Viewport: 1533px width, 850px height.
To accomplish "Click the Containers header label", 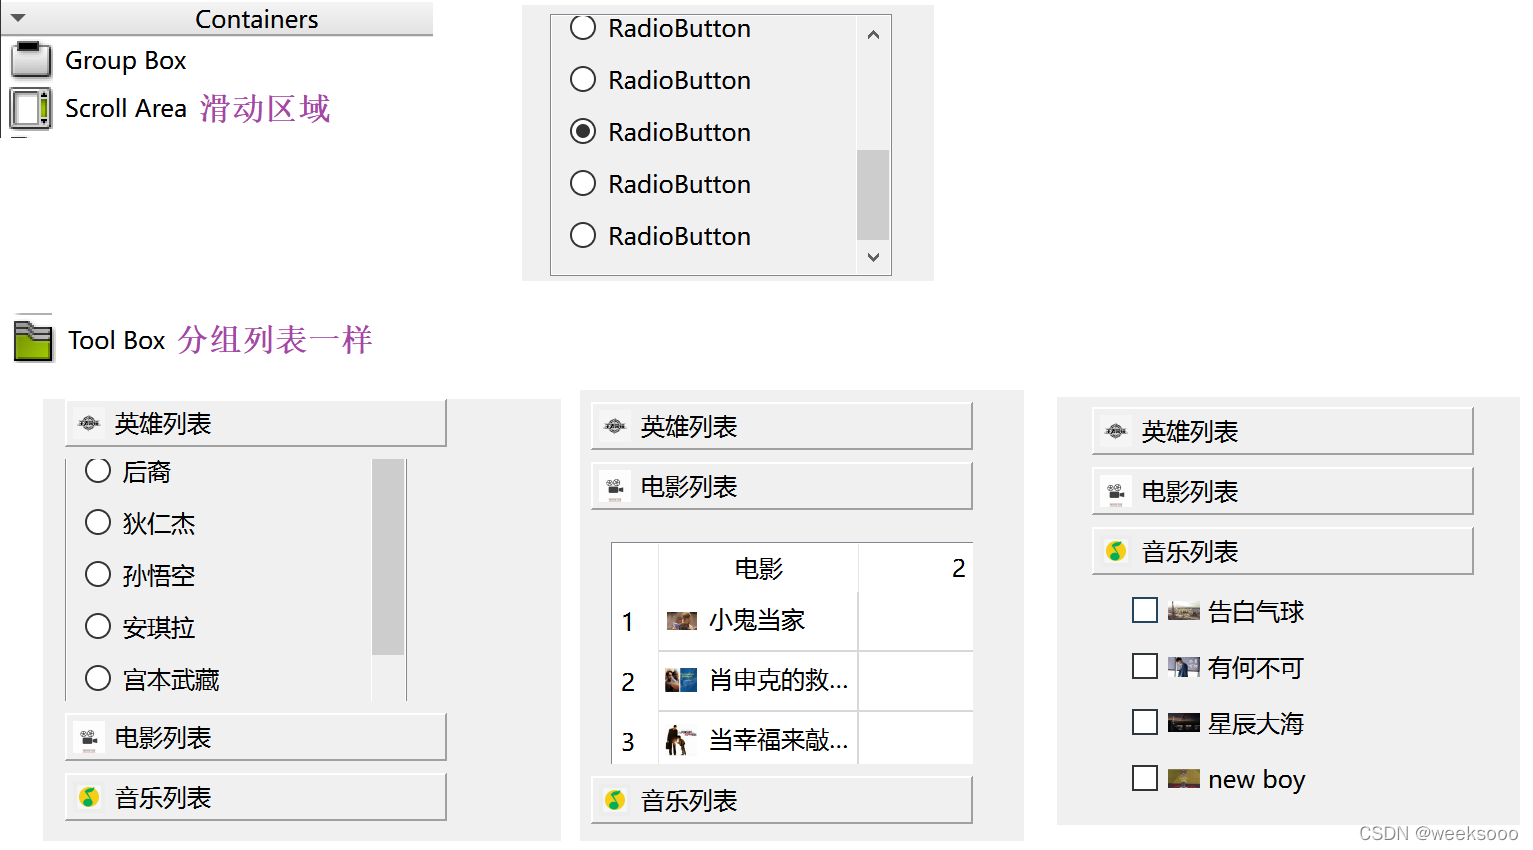I will (x=258, y=18).
